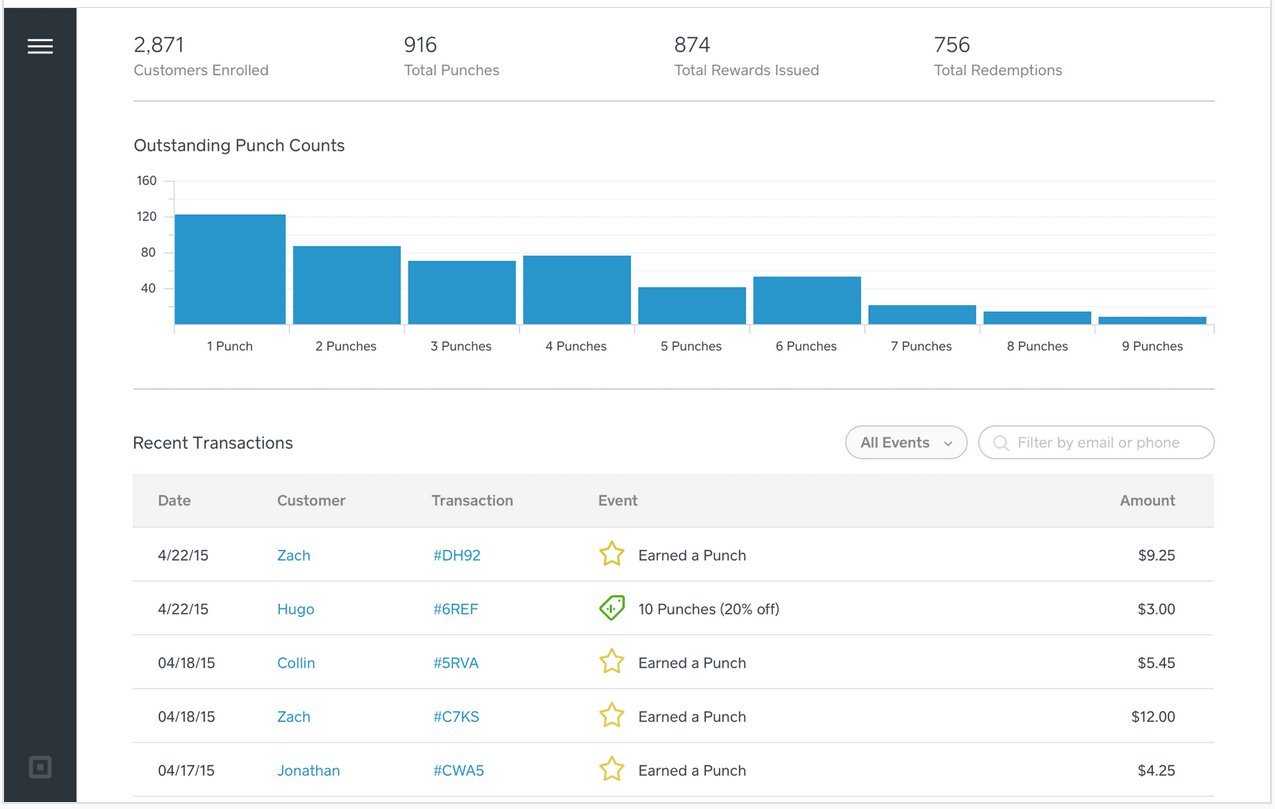
Task: Open customer Collin's profile link
Action: pyautogui.click(x=296, y=663)
